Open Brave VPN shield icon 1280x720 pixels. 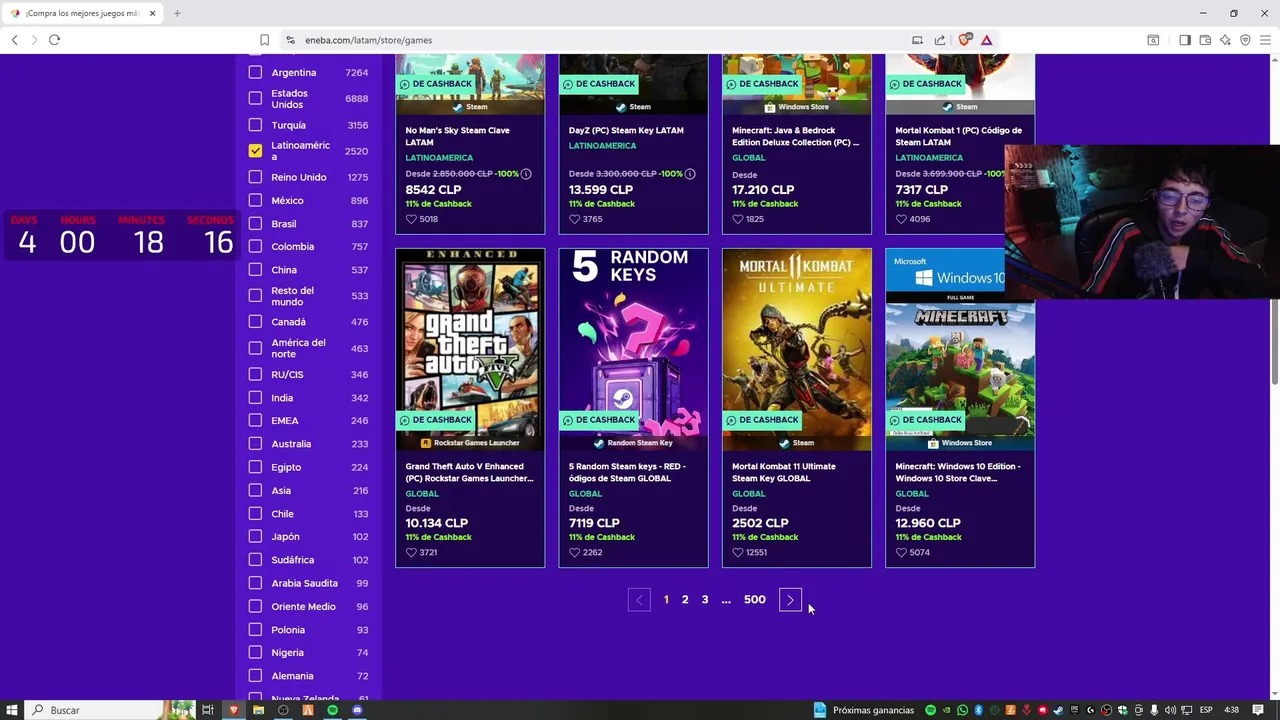coord(1245,40)
